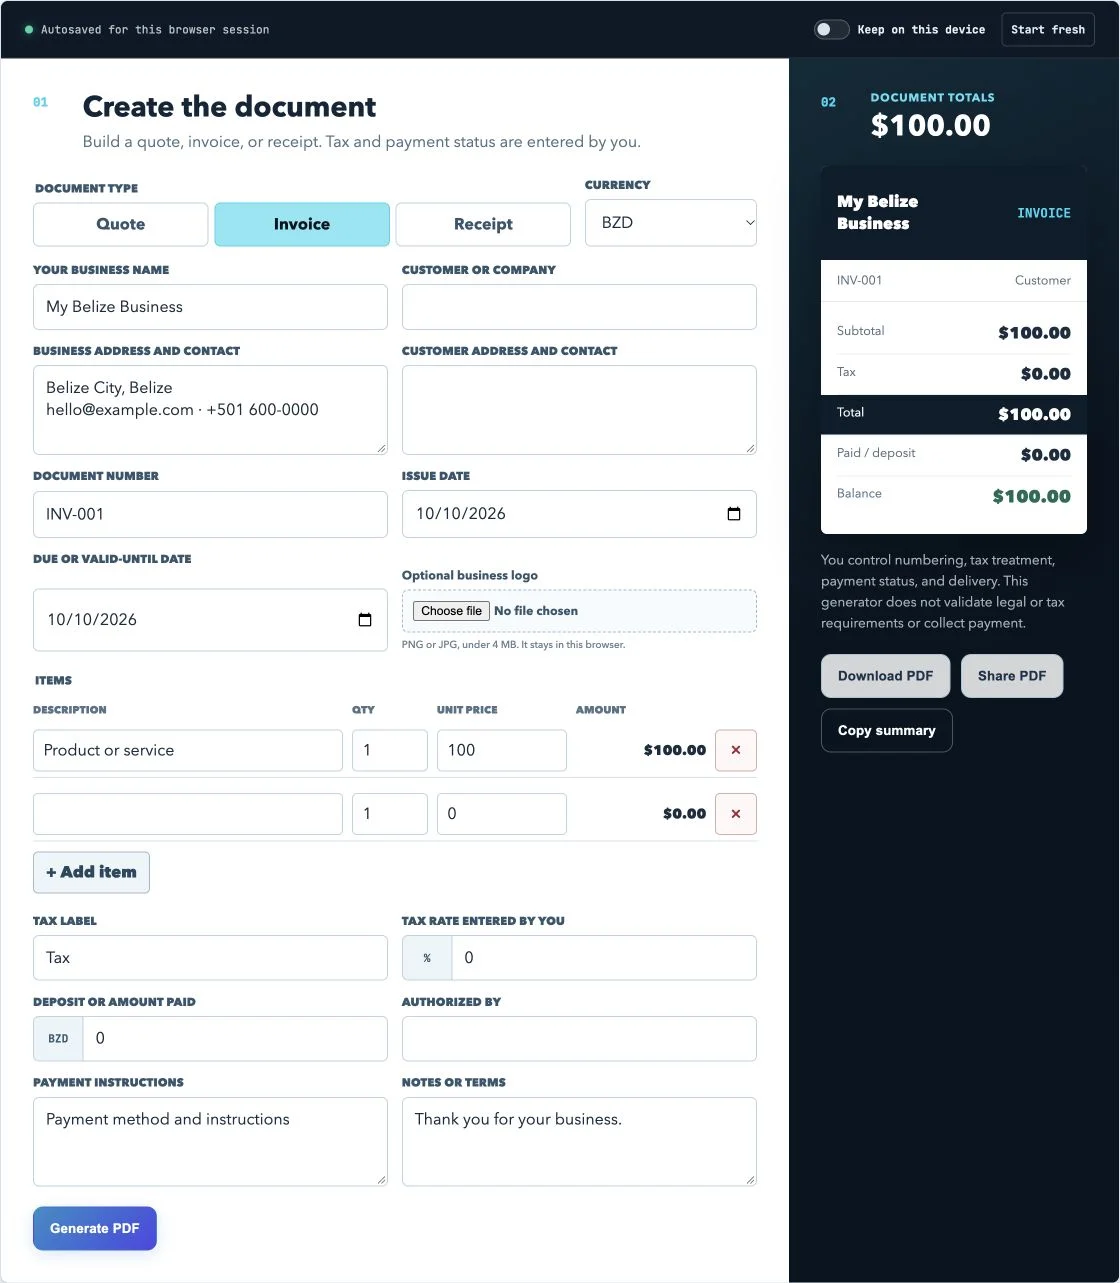This screenshot has height=1283, width=1120.
Task: Focus the Deposit or Amount Paid field
Action: click(235, 1039)
